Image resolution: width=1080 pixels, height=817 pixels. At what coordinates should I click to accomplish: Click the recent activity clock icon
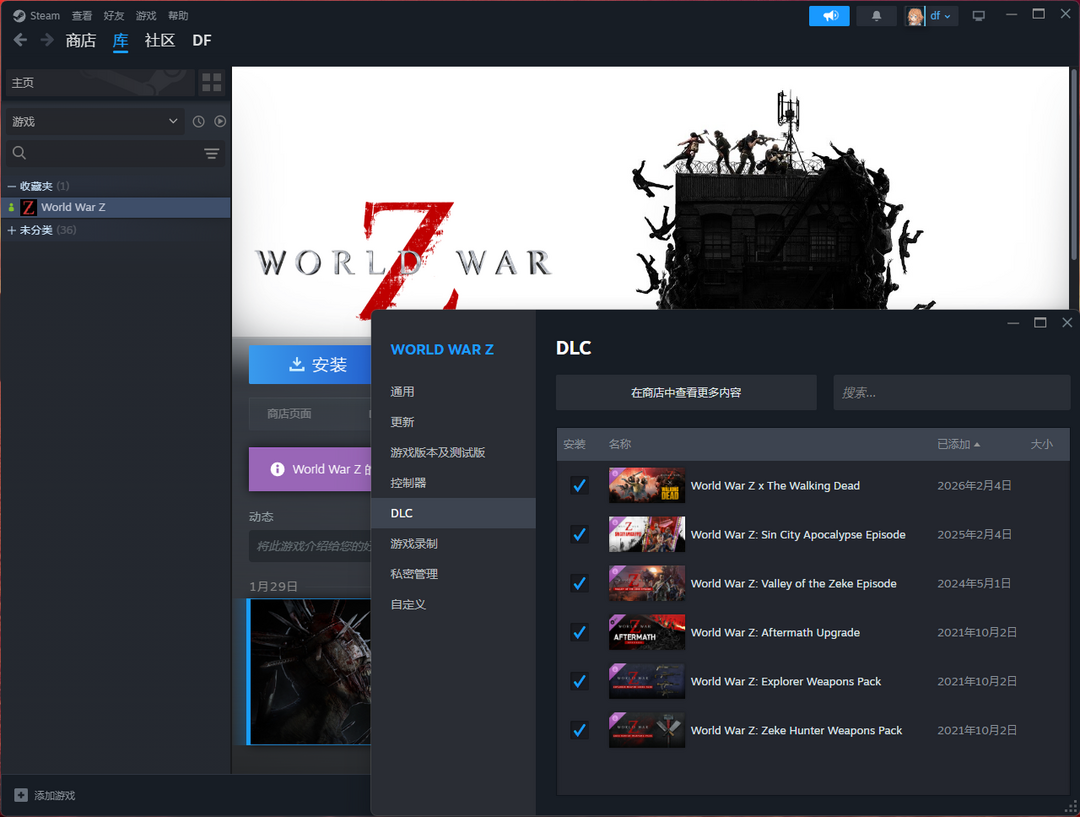tap(198, 122)
